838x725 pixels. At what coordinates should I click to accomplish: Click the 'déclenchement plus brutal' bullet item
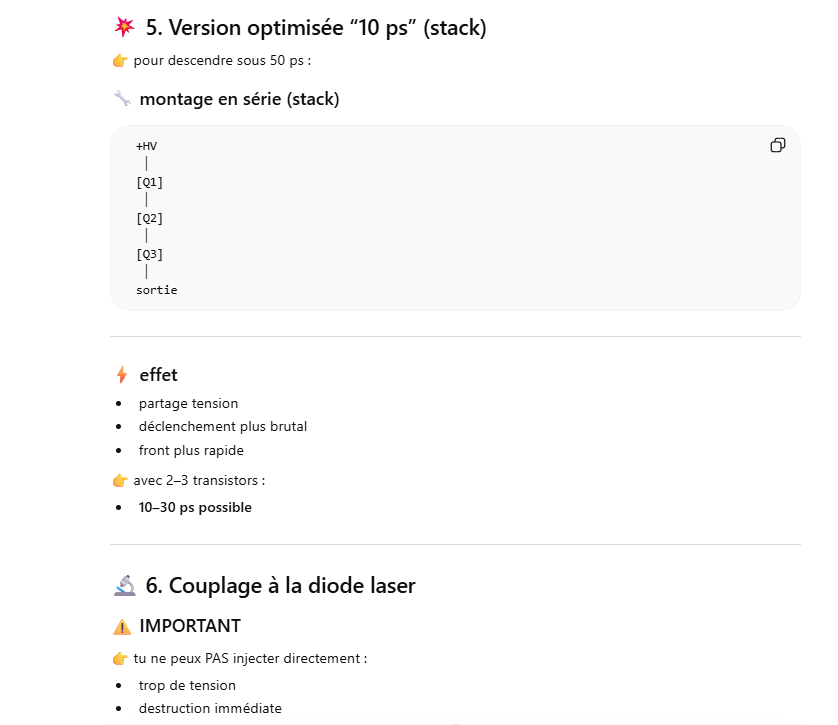tap(223, 426)
